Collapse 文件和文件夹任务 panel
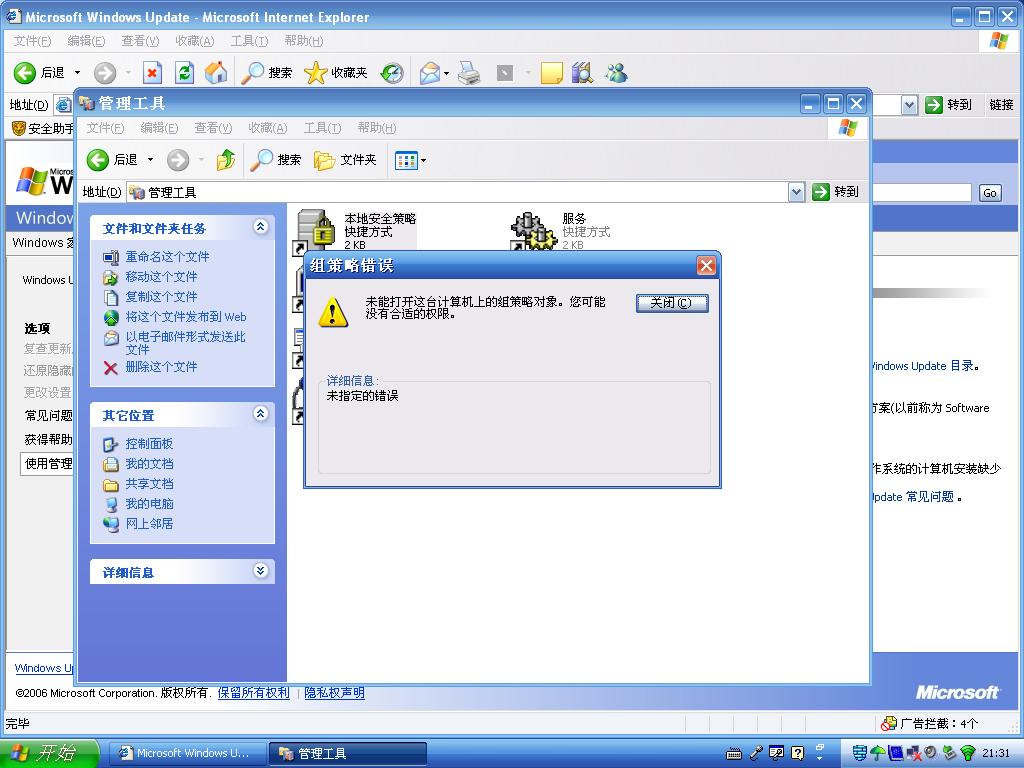This screenshot has height=768, width=1024. pyautogui.click(x=261, y=227)
